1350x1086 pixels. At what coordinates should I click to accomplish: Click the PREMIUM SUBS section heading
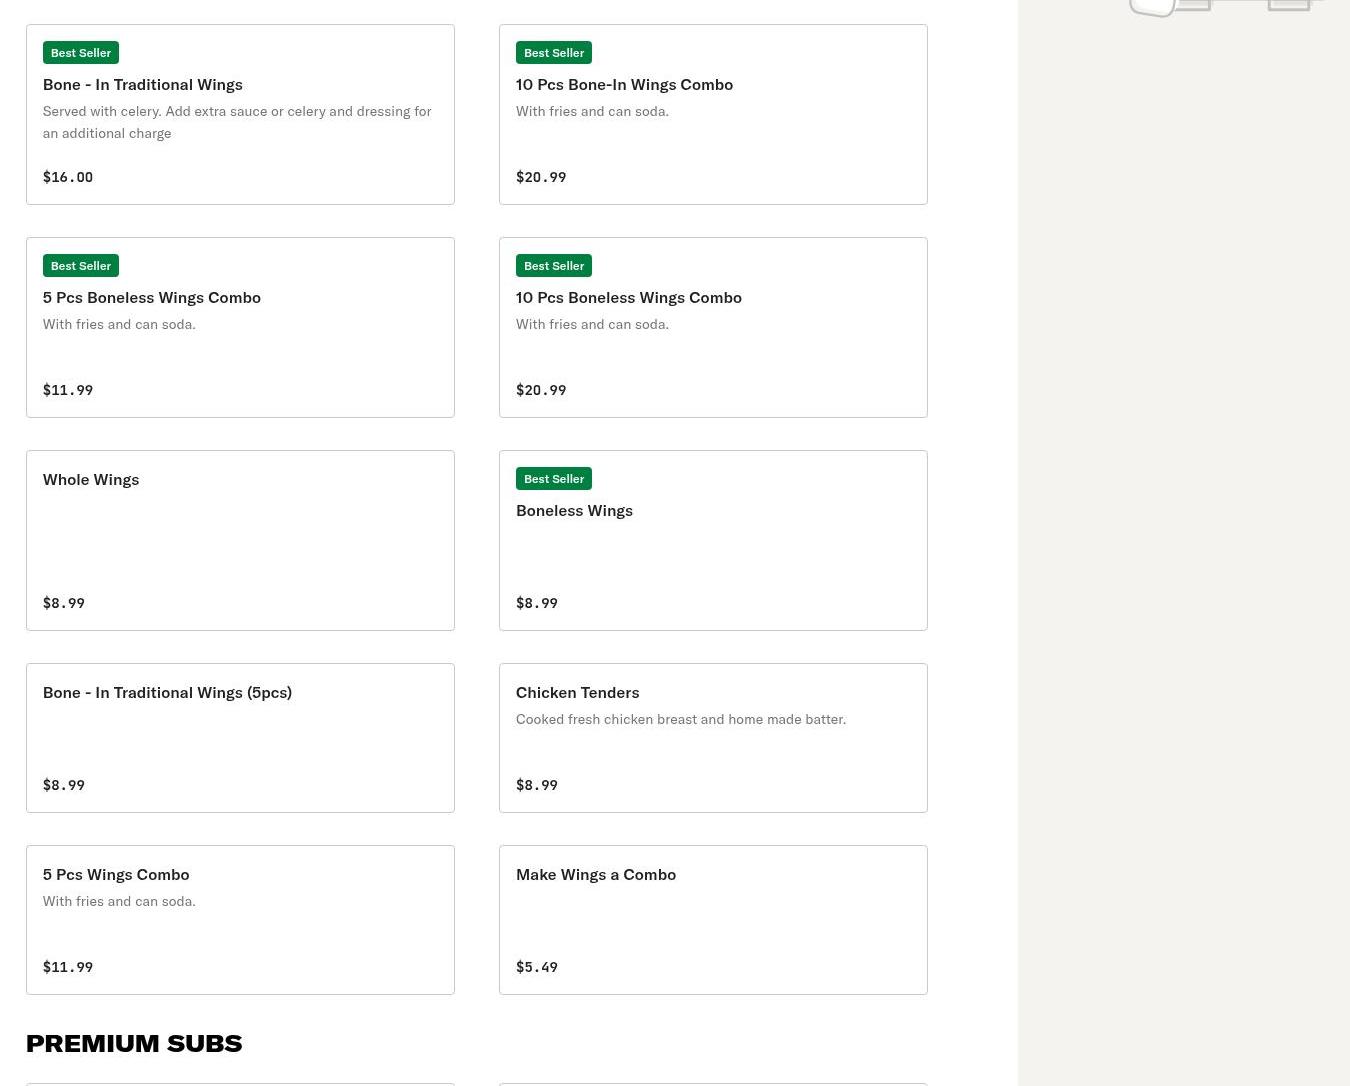pos(134,1043)
